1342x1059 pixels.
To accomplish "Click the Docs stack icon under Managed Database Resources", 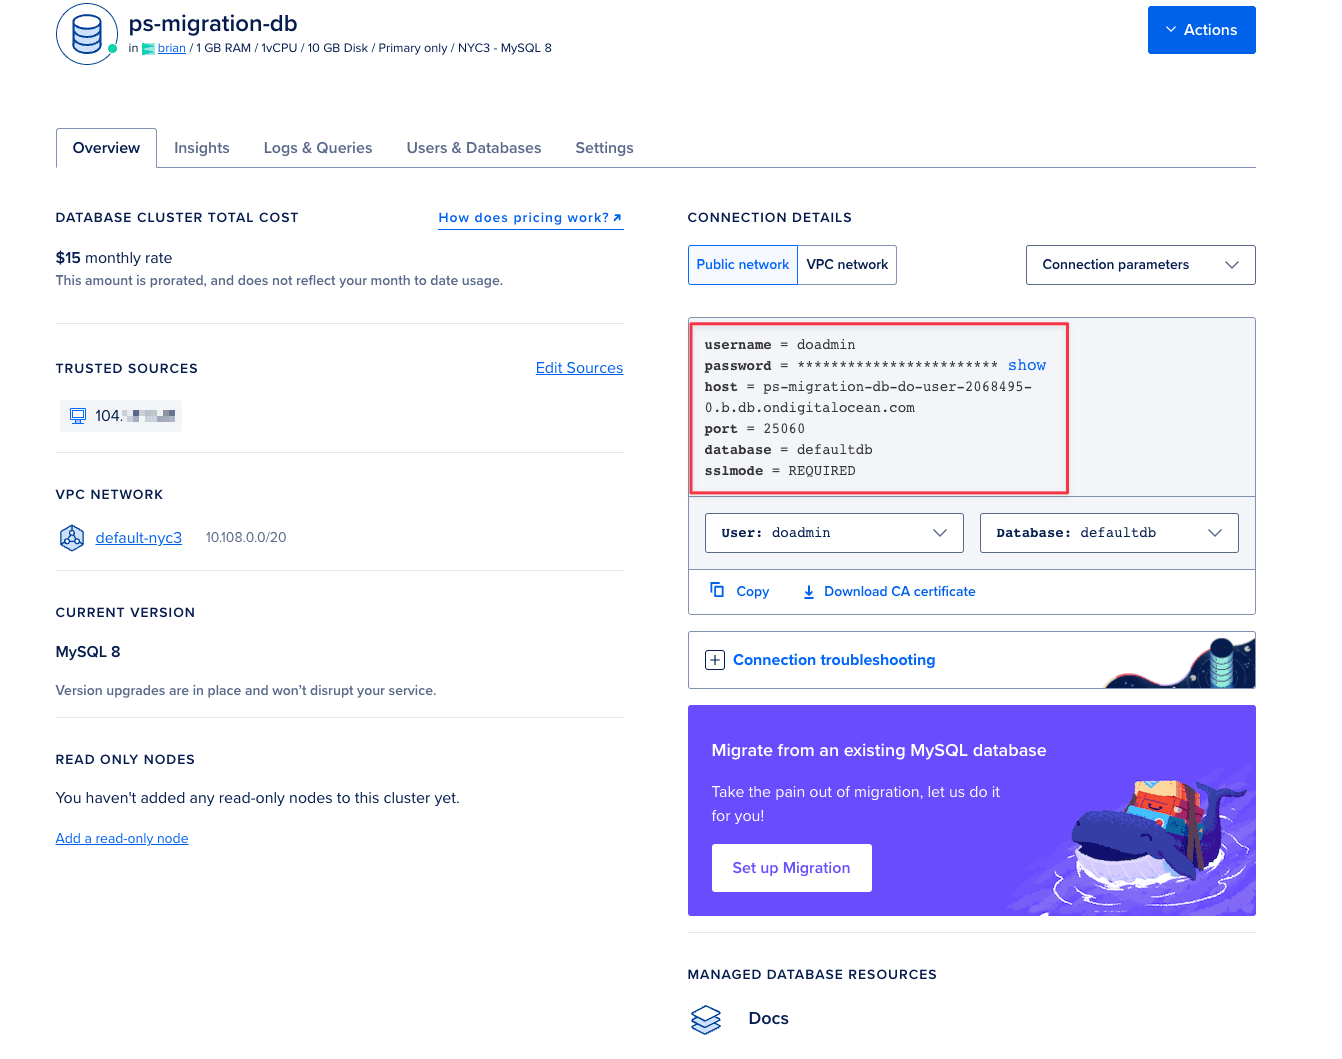I will point(706,1018).
